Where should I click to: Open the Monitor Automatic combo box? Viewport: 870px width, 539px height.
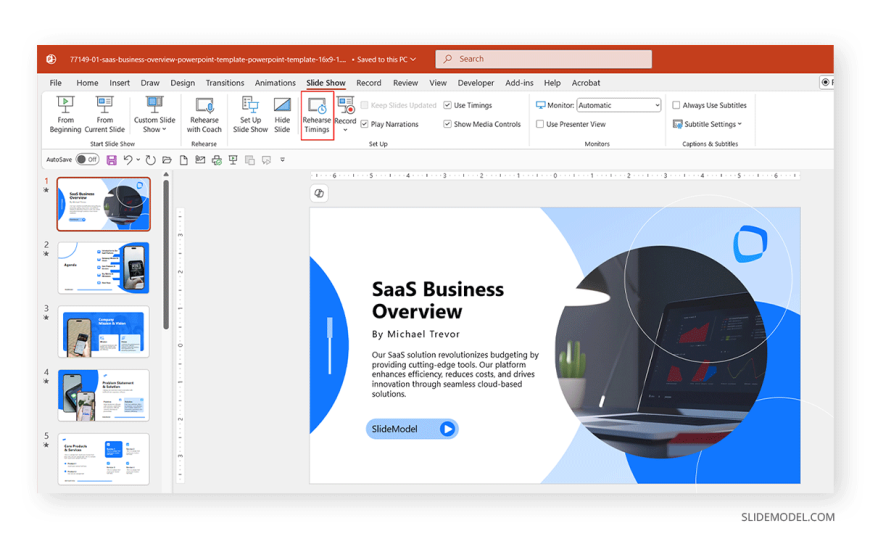619,105
